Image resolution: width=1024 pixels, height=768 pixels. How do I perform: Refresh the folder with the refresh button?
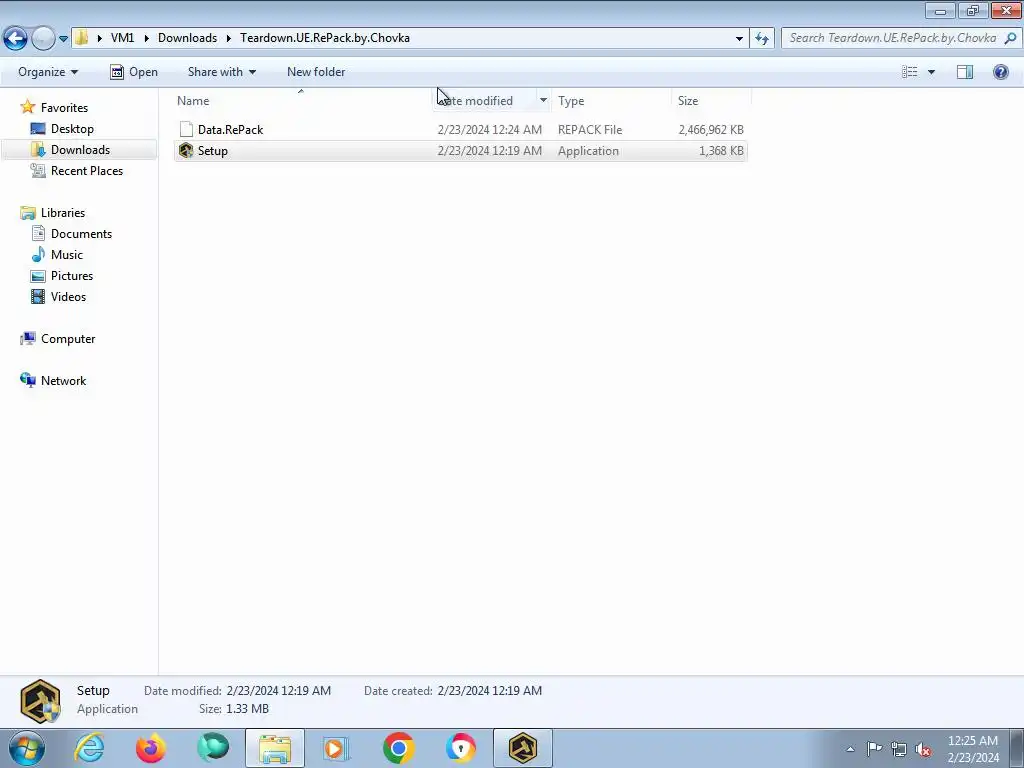(762, 38)
